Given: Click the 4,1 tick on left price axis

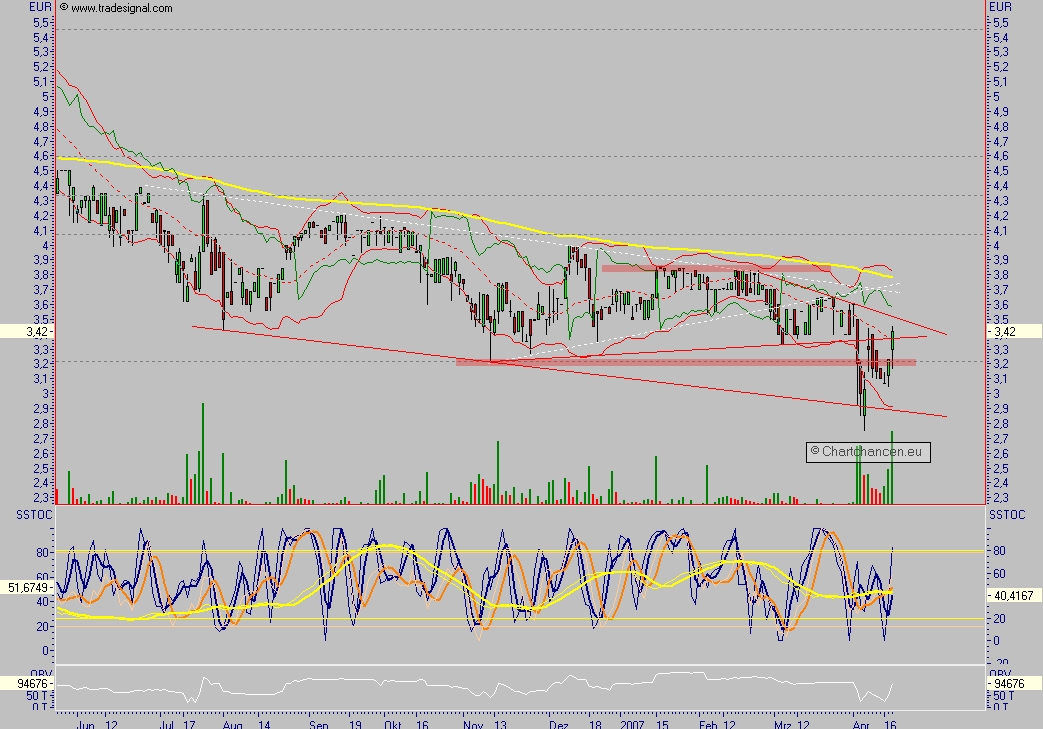Looking at the screenshot, I should point(41,231).
